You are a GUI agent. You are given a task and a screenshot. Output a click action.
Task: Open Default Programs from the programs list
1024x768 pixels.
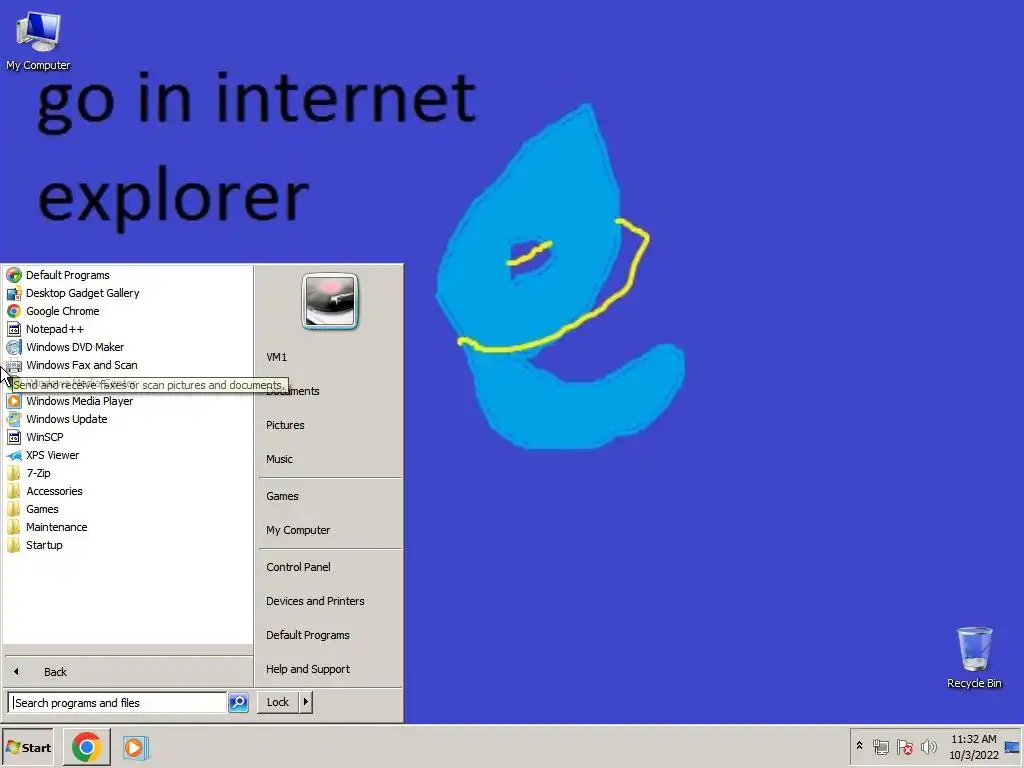pos(127,275)
